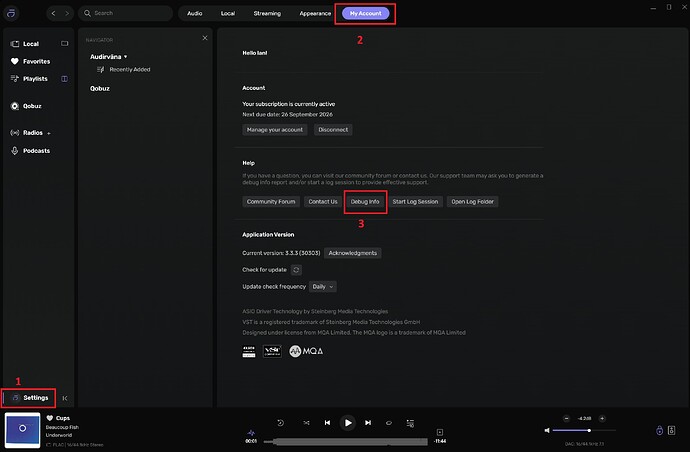Click the Disconnect button
Screen dimensions: 690x452
(333, 129)
